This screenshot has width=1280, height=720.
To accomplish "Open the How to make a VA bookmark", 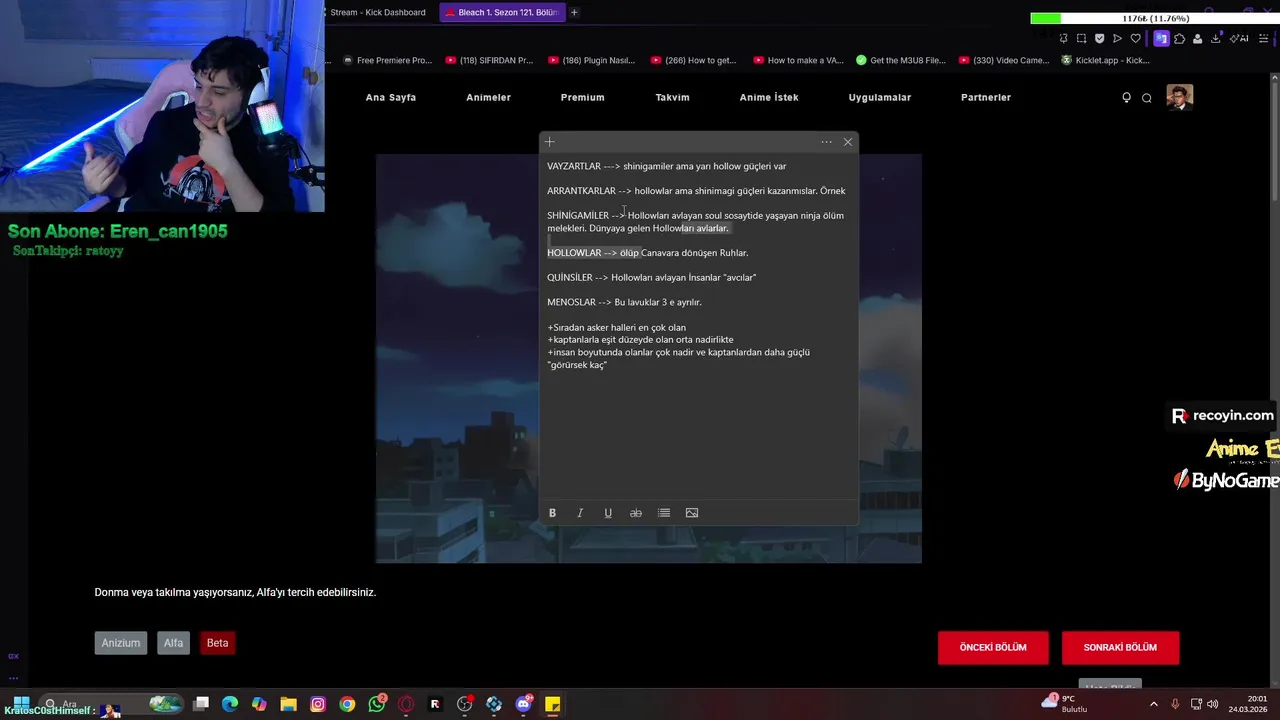I will 799,60.
